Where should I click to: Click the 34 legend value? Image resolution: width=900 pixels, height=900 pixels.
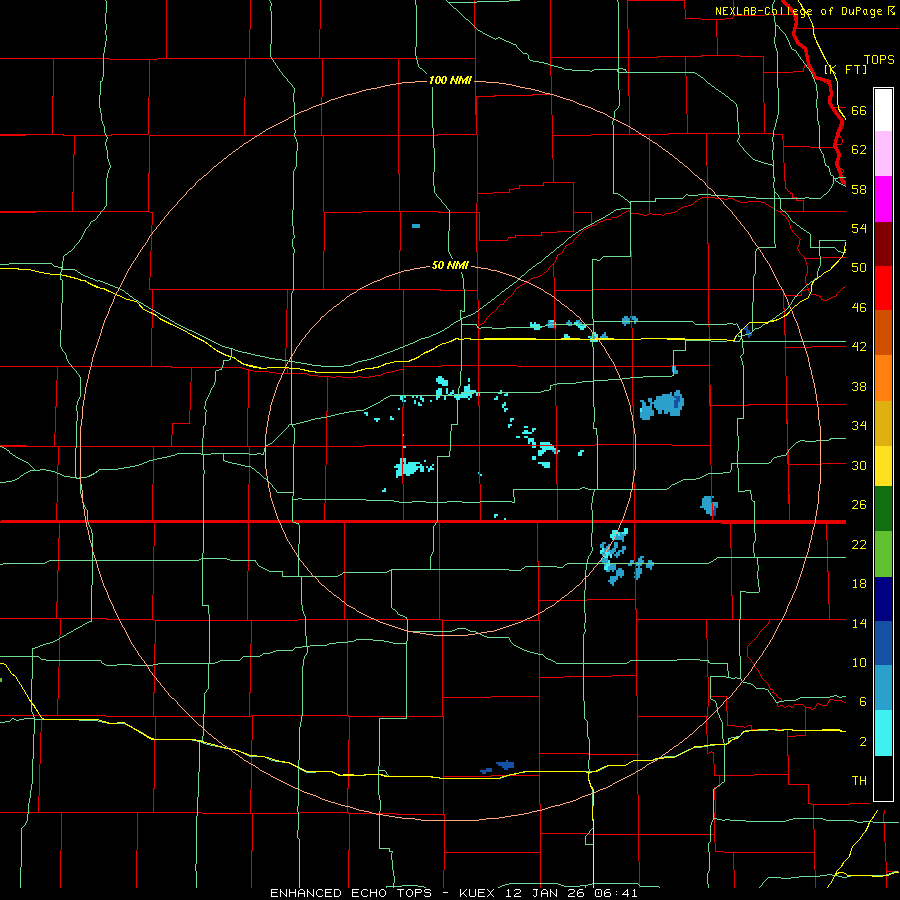click(859, 426)
